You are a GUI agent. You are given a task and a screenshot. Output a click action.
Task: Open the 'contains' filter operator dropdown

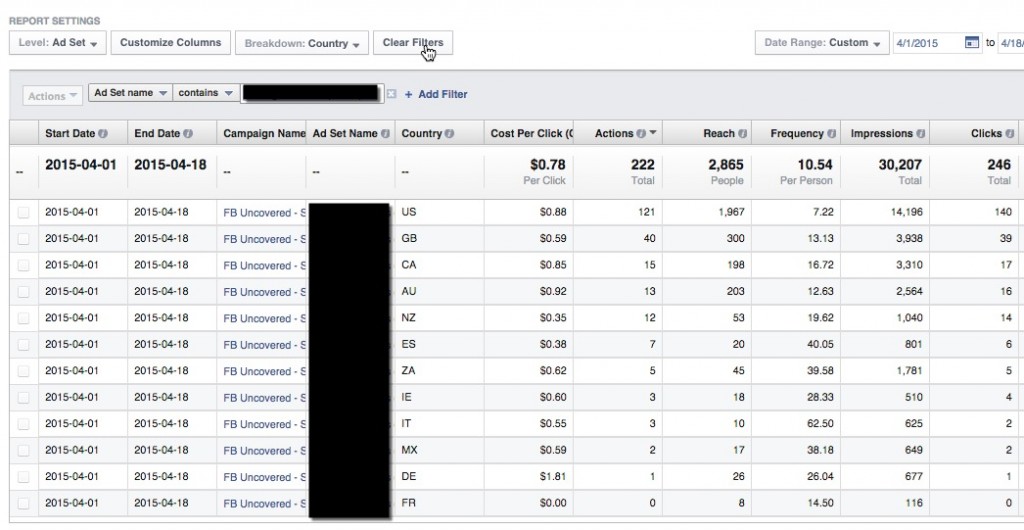click(206, 93)
